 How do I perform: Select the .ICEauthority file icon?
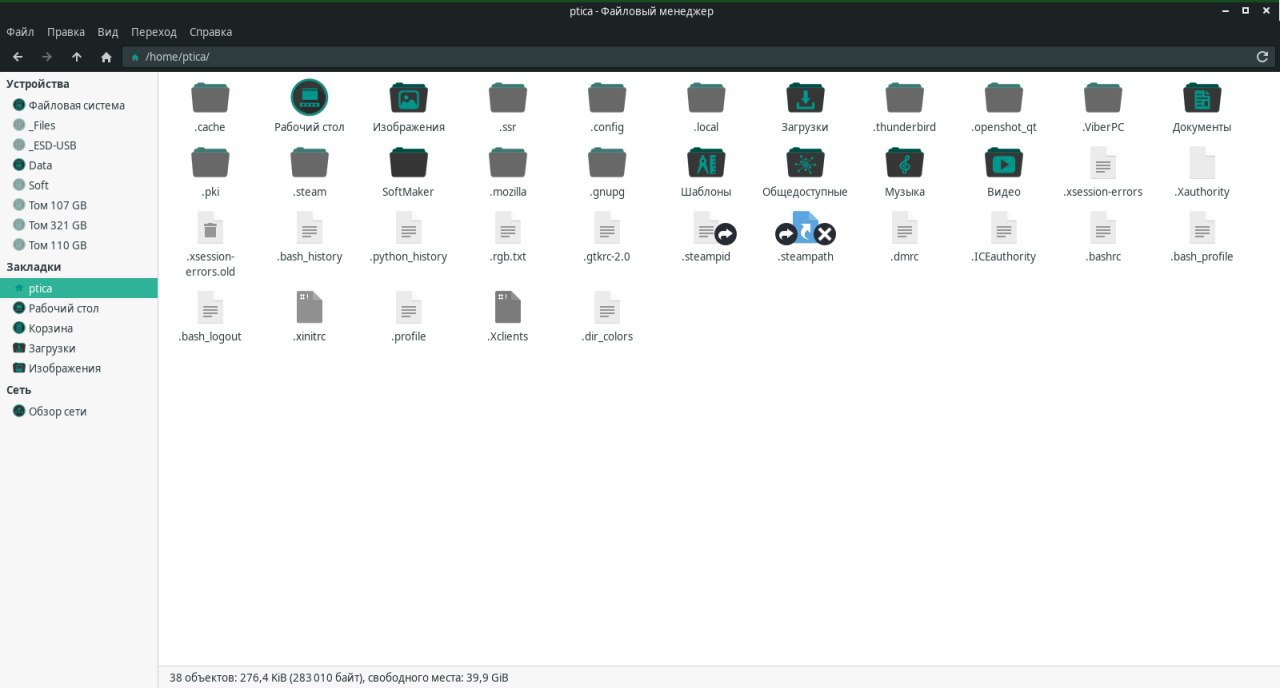[x=1003, y=227]
